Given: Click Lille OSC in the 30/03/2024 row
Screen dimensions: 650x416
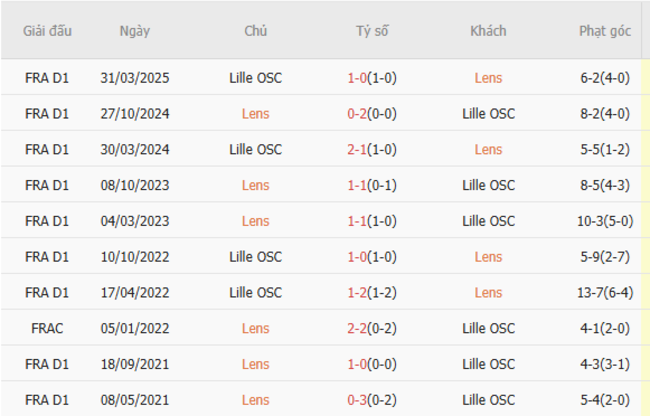Looking at the screenshot, I should tap(255, 150).
